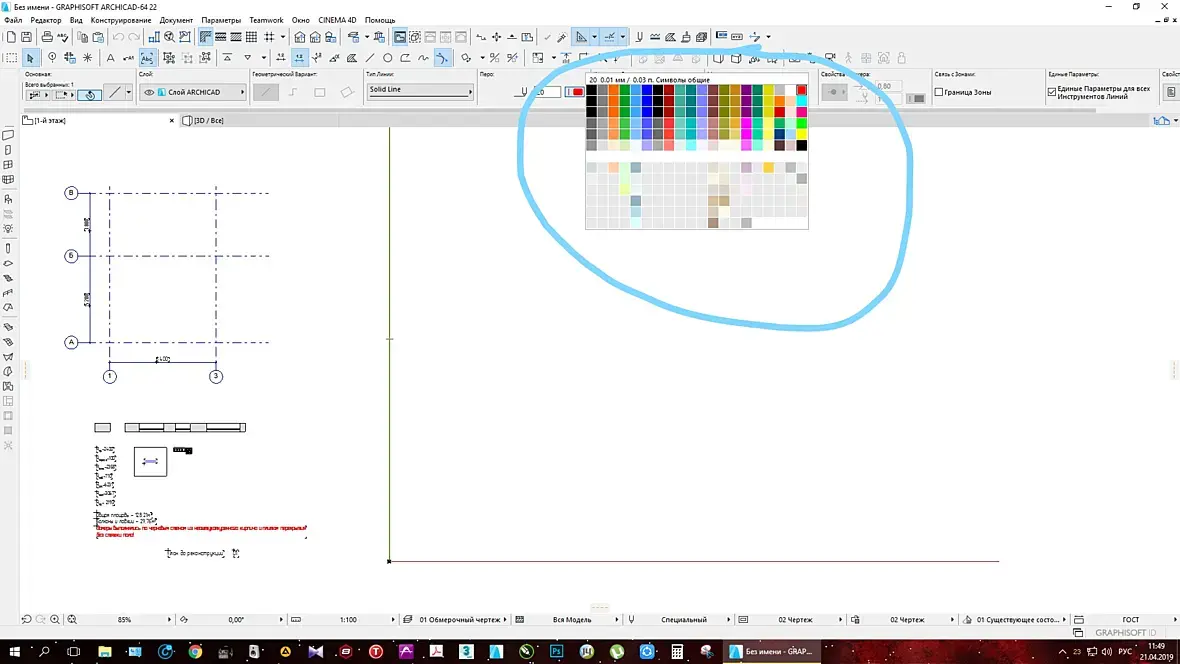The height and width of the screenshot is (664, 1180).
Task: Toggle the guide lines button
Action: [x=582, y=37]
